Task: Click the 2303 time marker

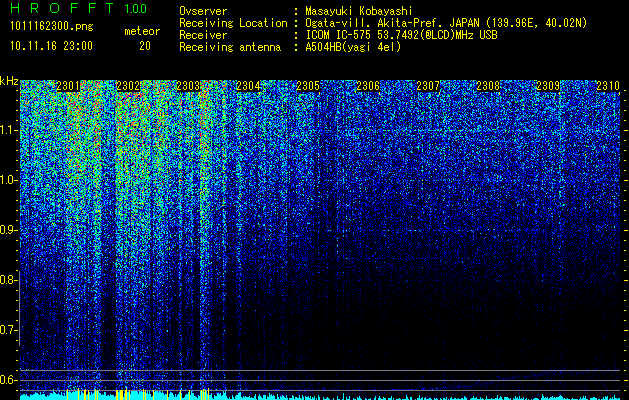Action: coord(188,86)
